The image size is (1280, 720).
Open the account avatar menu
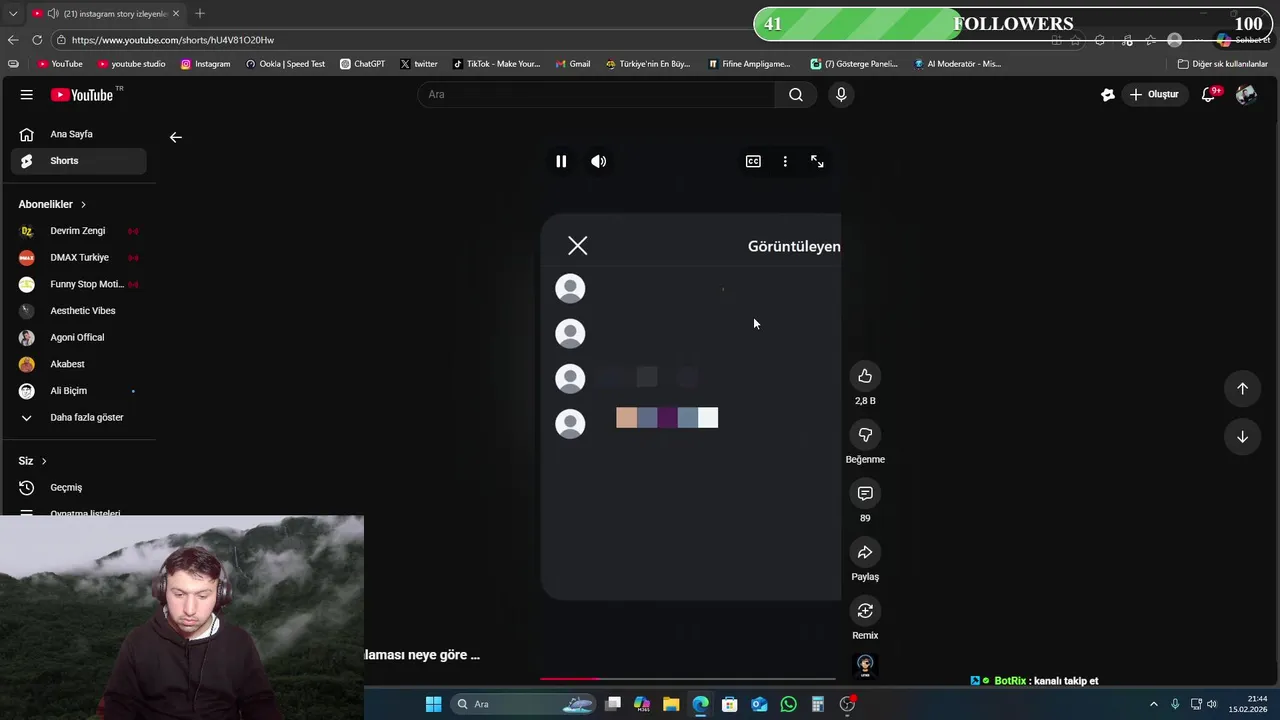click(x=1246, y=94)
